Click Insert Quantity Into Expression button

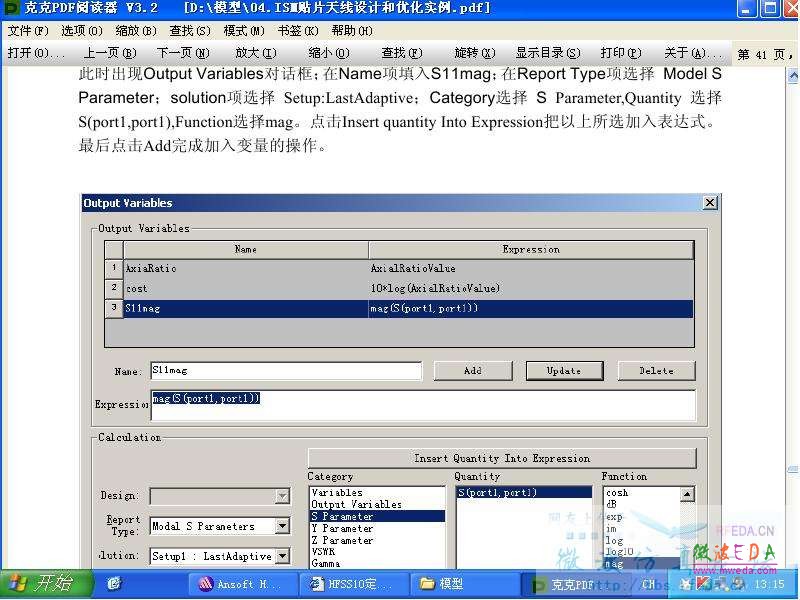[x=503, y=459]
